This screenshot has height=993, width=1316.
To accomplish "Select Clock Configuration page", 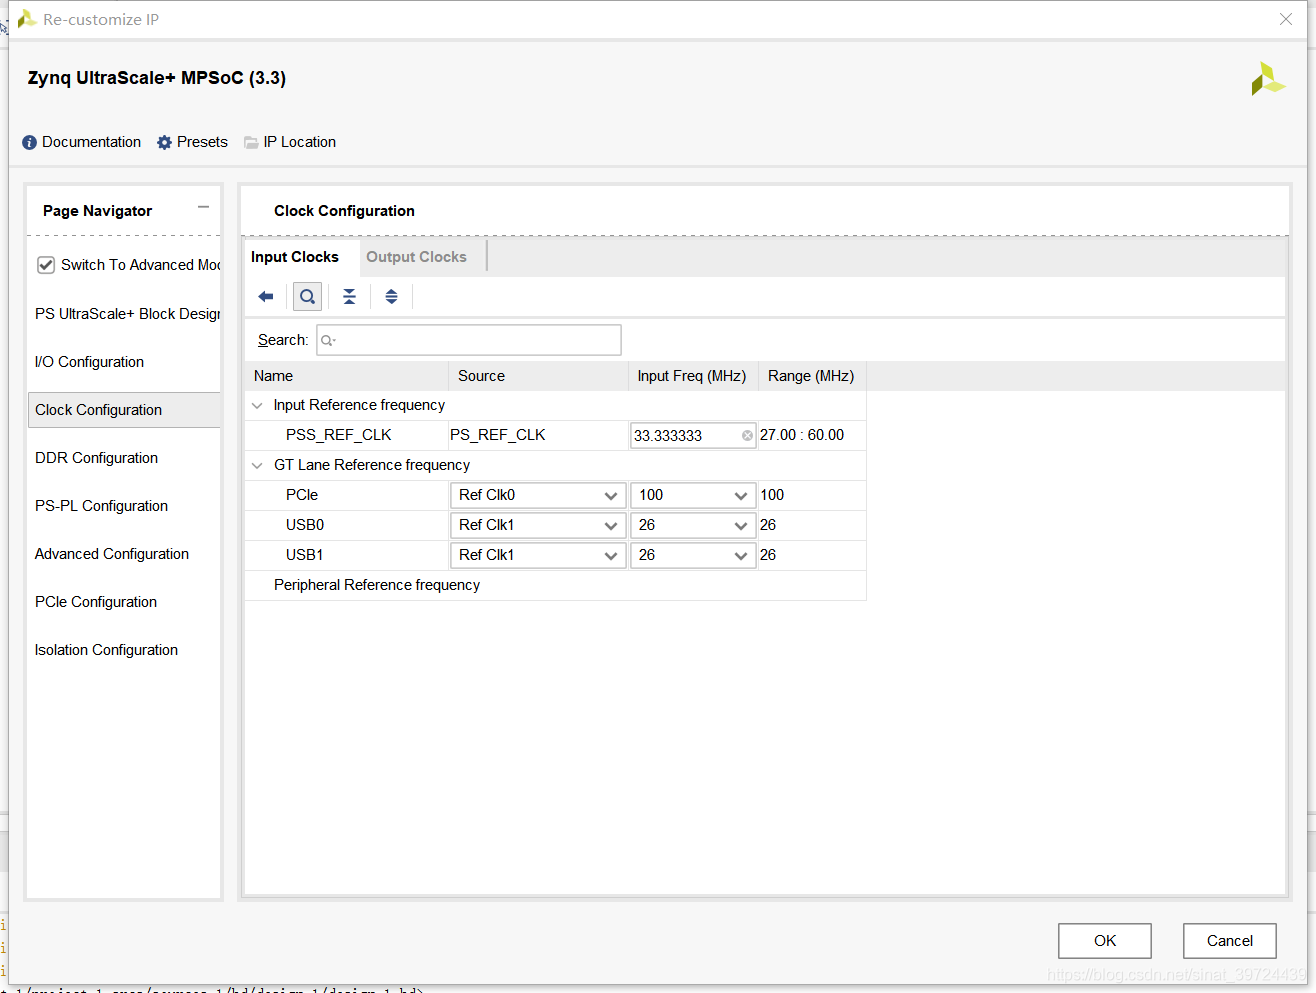I will [124, 410].
